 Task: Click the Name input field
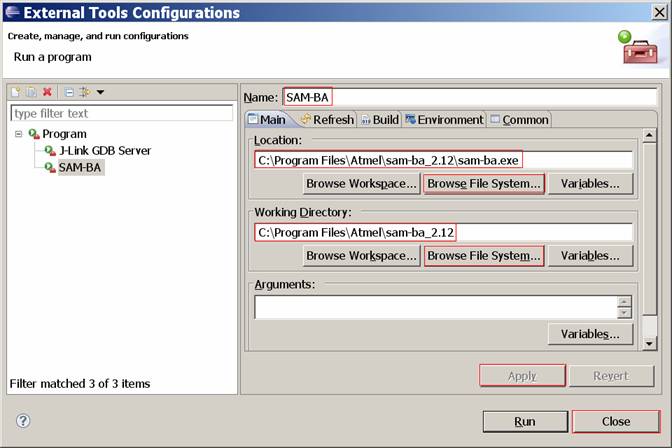[470, 97]
